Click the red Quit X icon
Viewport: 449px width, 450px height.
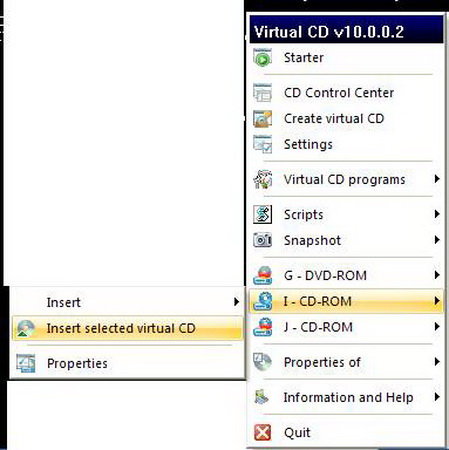[x=262, y=432]
